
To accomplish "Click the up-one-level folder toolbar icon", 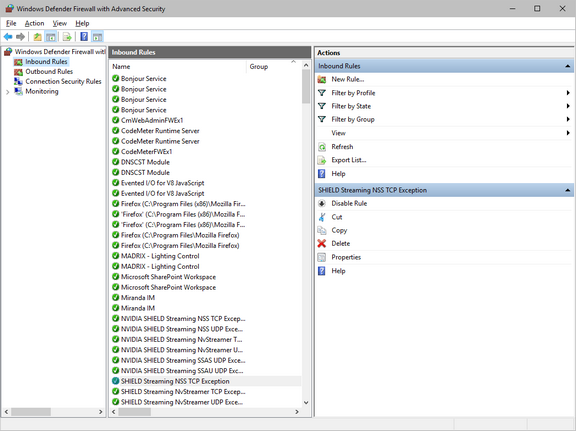I will pyautogui.click(x=37, y=36).
